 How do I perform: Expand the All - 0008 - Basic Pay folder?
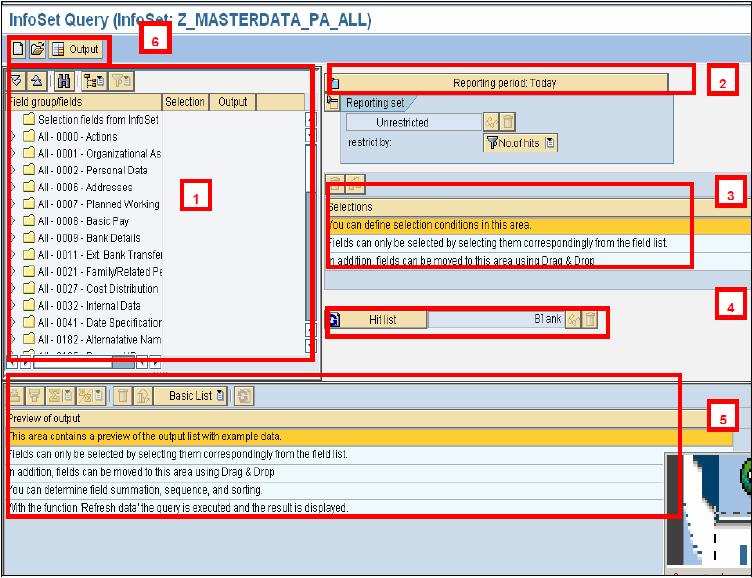click(13, 221)
